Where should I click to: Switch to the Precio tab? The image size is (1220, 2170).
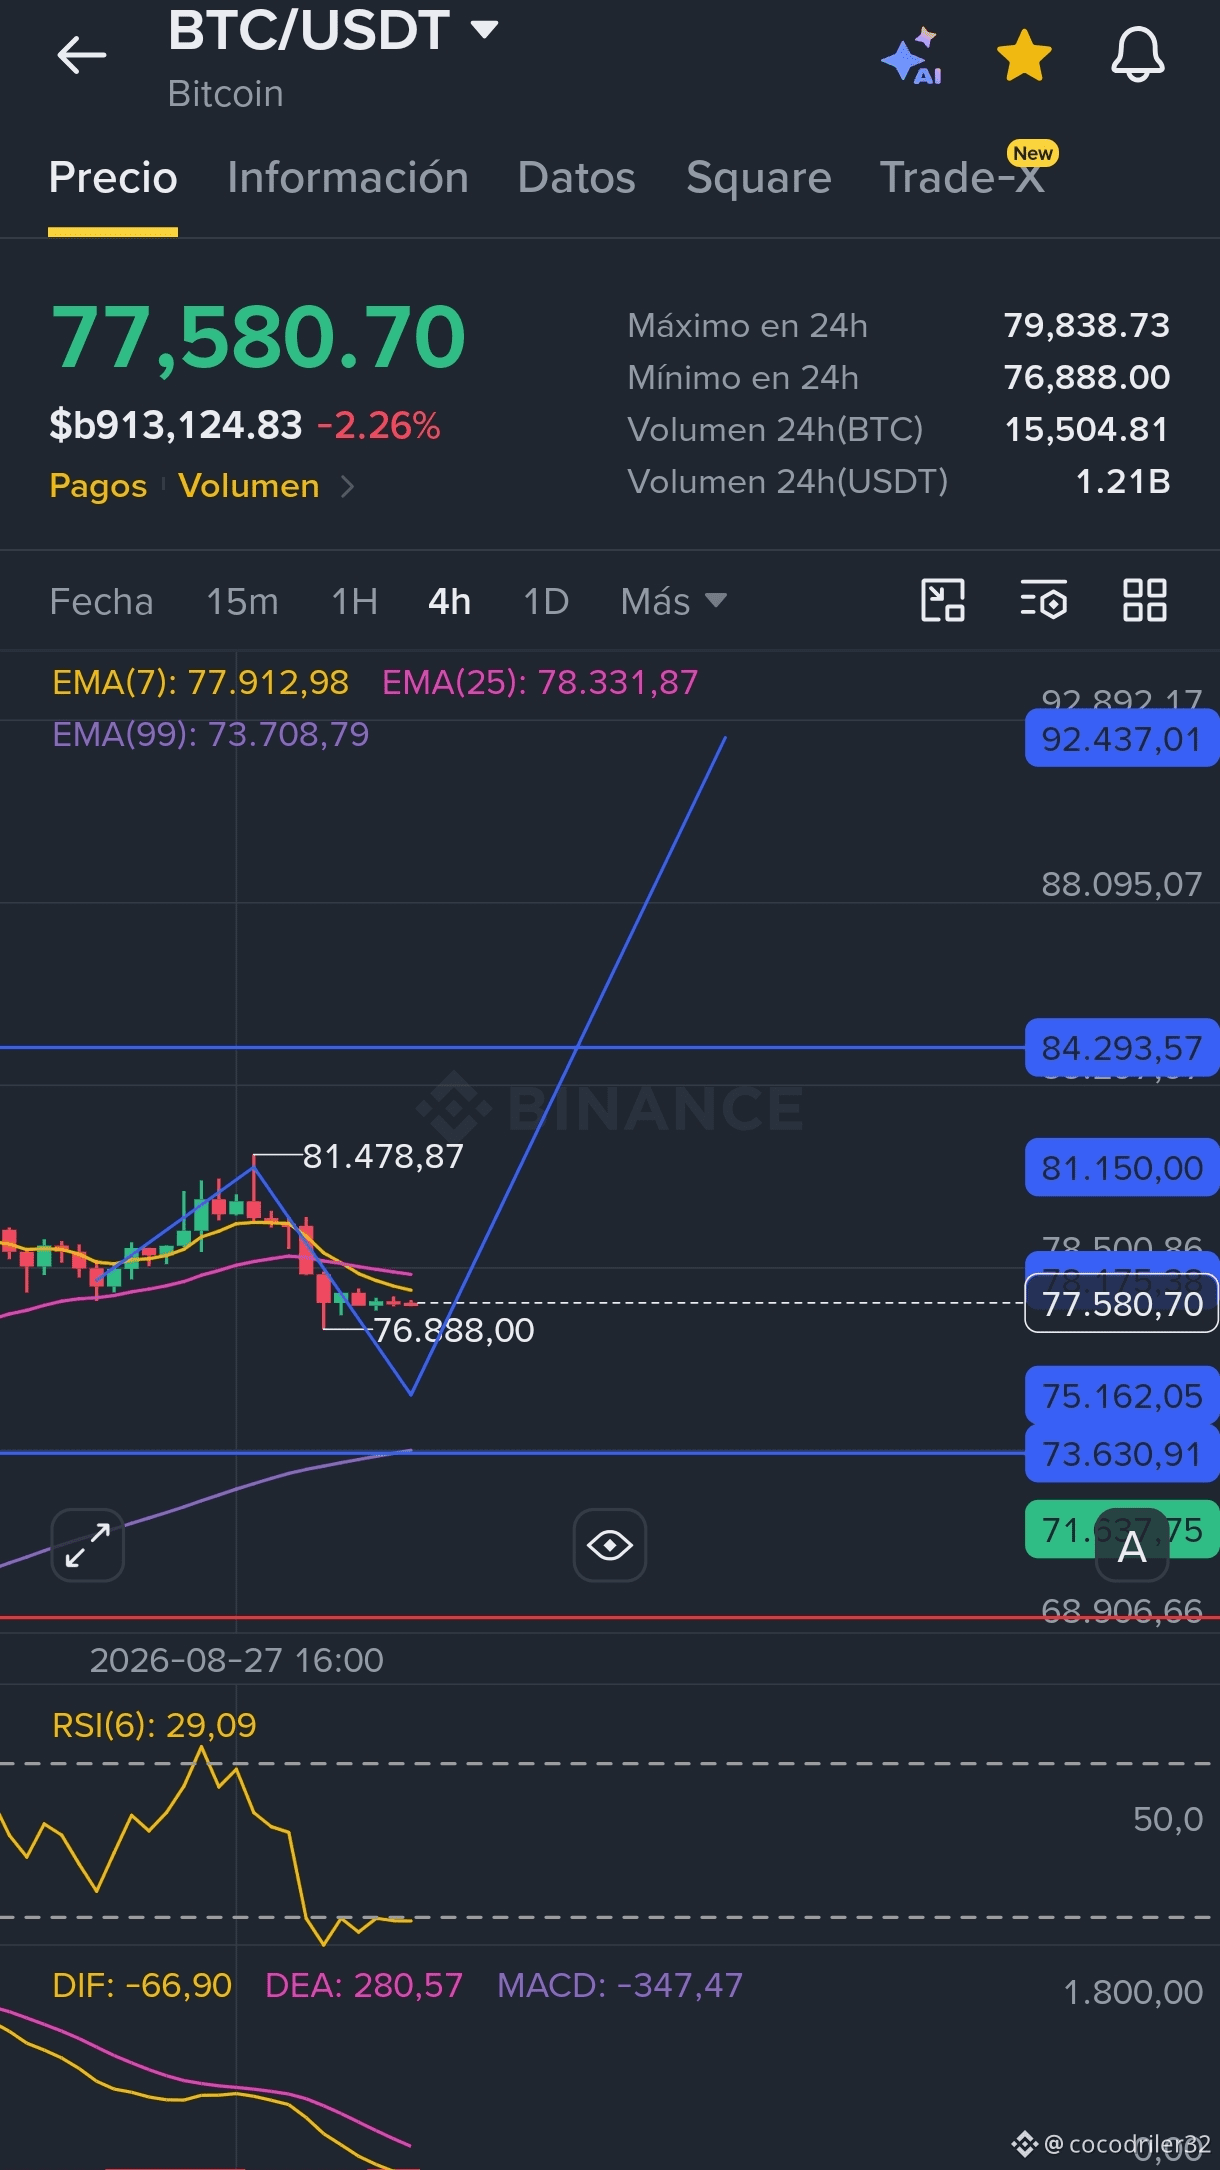click(x=113, y=178)
